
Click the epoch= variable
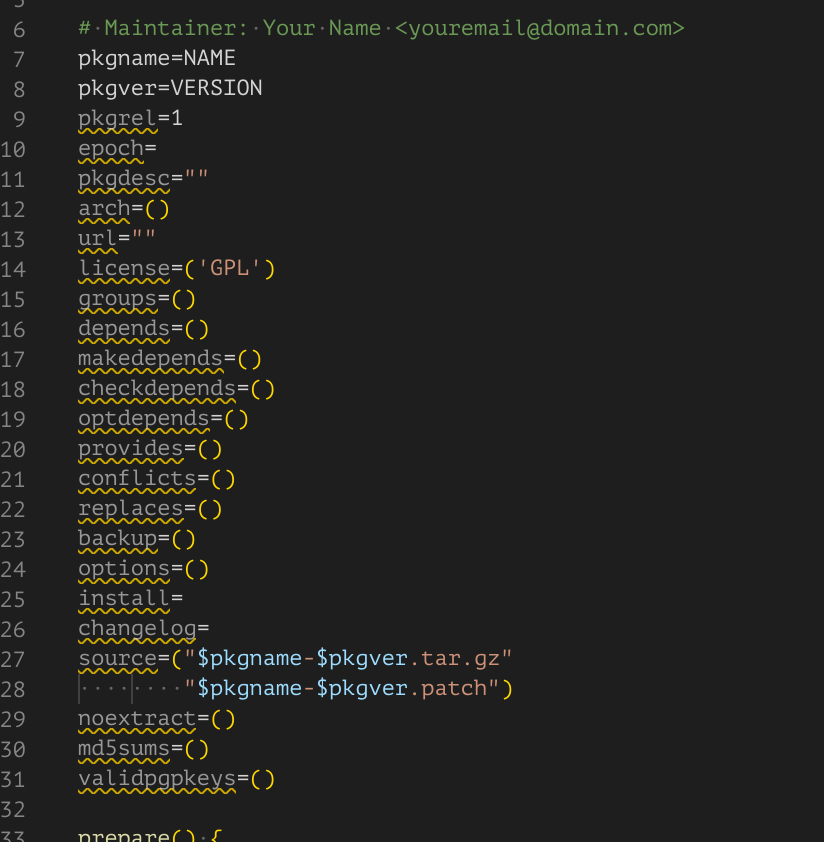coord(117,148)
